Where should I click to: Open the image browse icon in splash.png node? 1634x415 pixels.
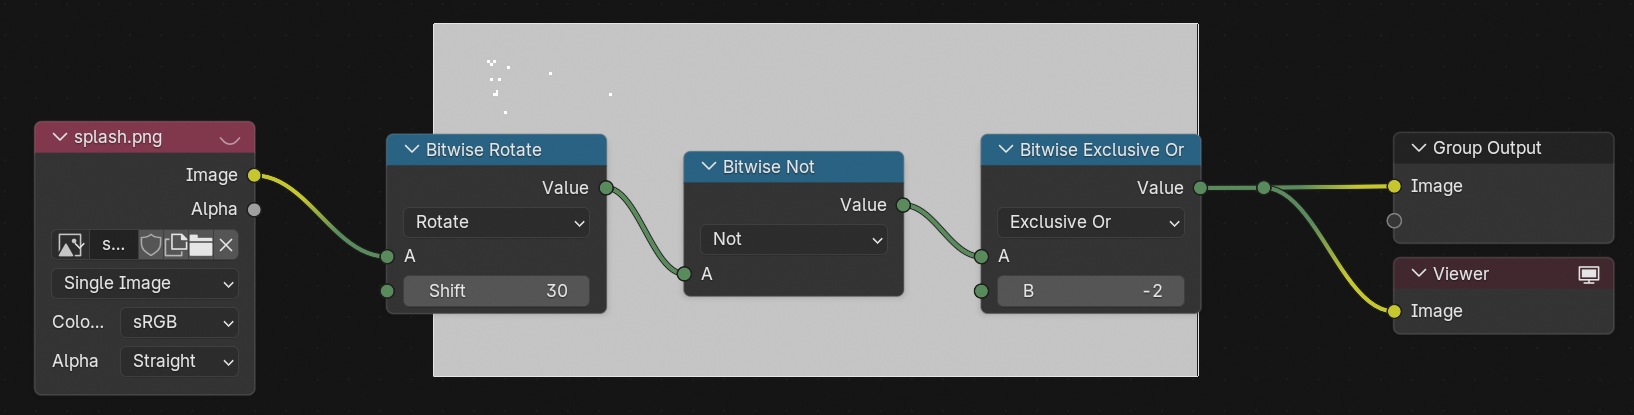71,245
